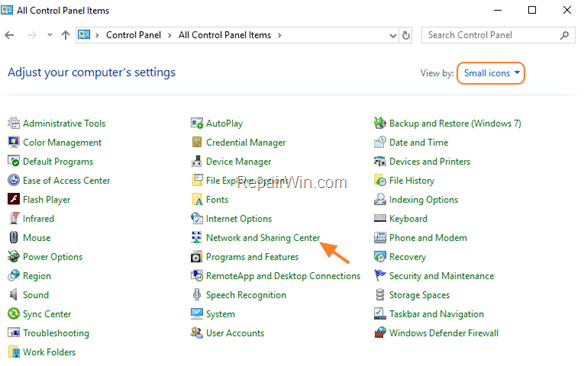Image resolution: width=584 pixels, height=366 pixels.
Task: Click the Administrative Tools icon
Action: 14,123
